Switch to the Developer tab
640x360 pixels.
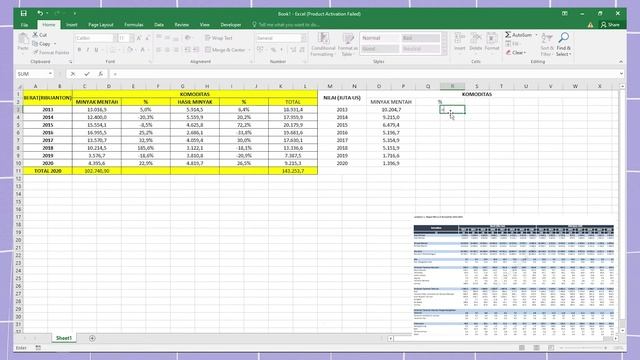(231, 25)
